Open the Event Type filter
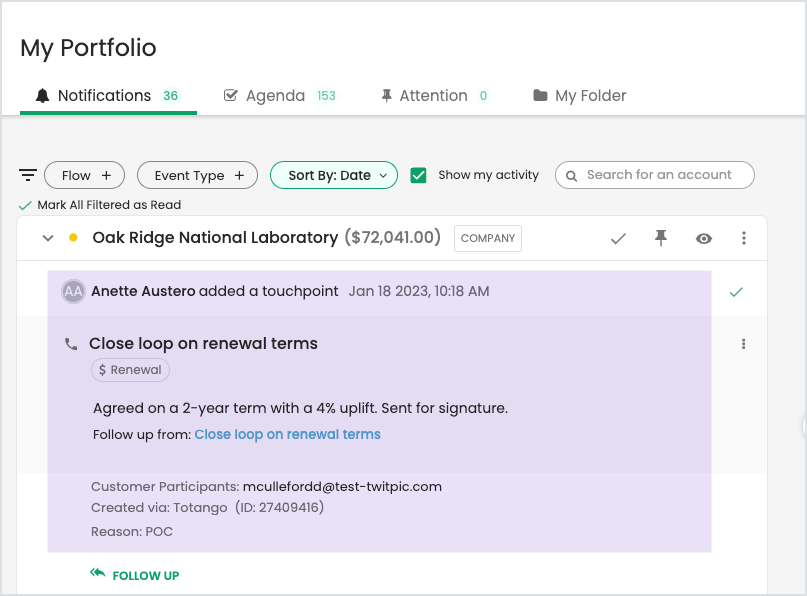The image size is (807, 596). (197, 174)
